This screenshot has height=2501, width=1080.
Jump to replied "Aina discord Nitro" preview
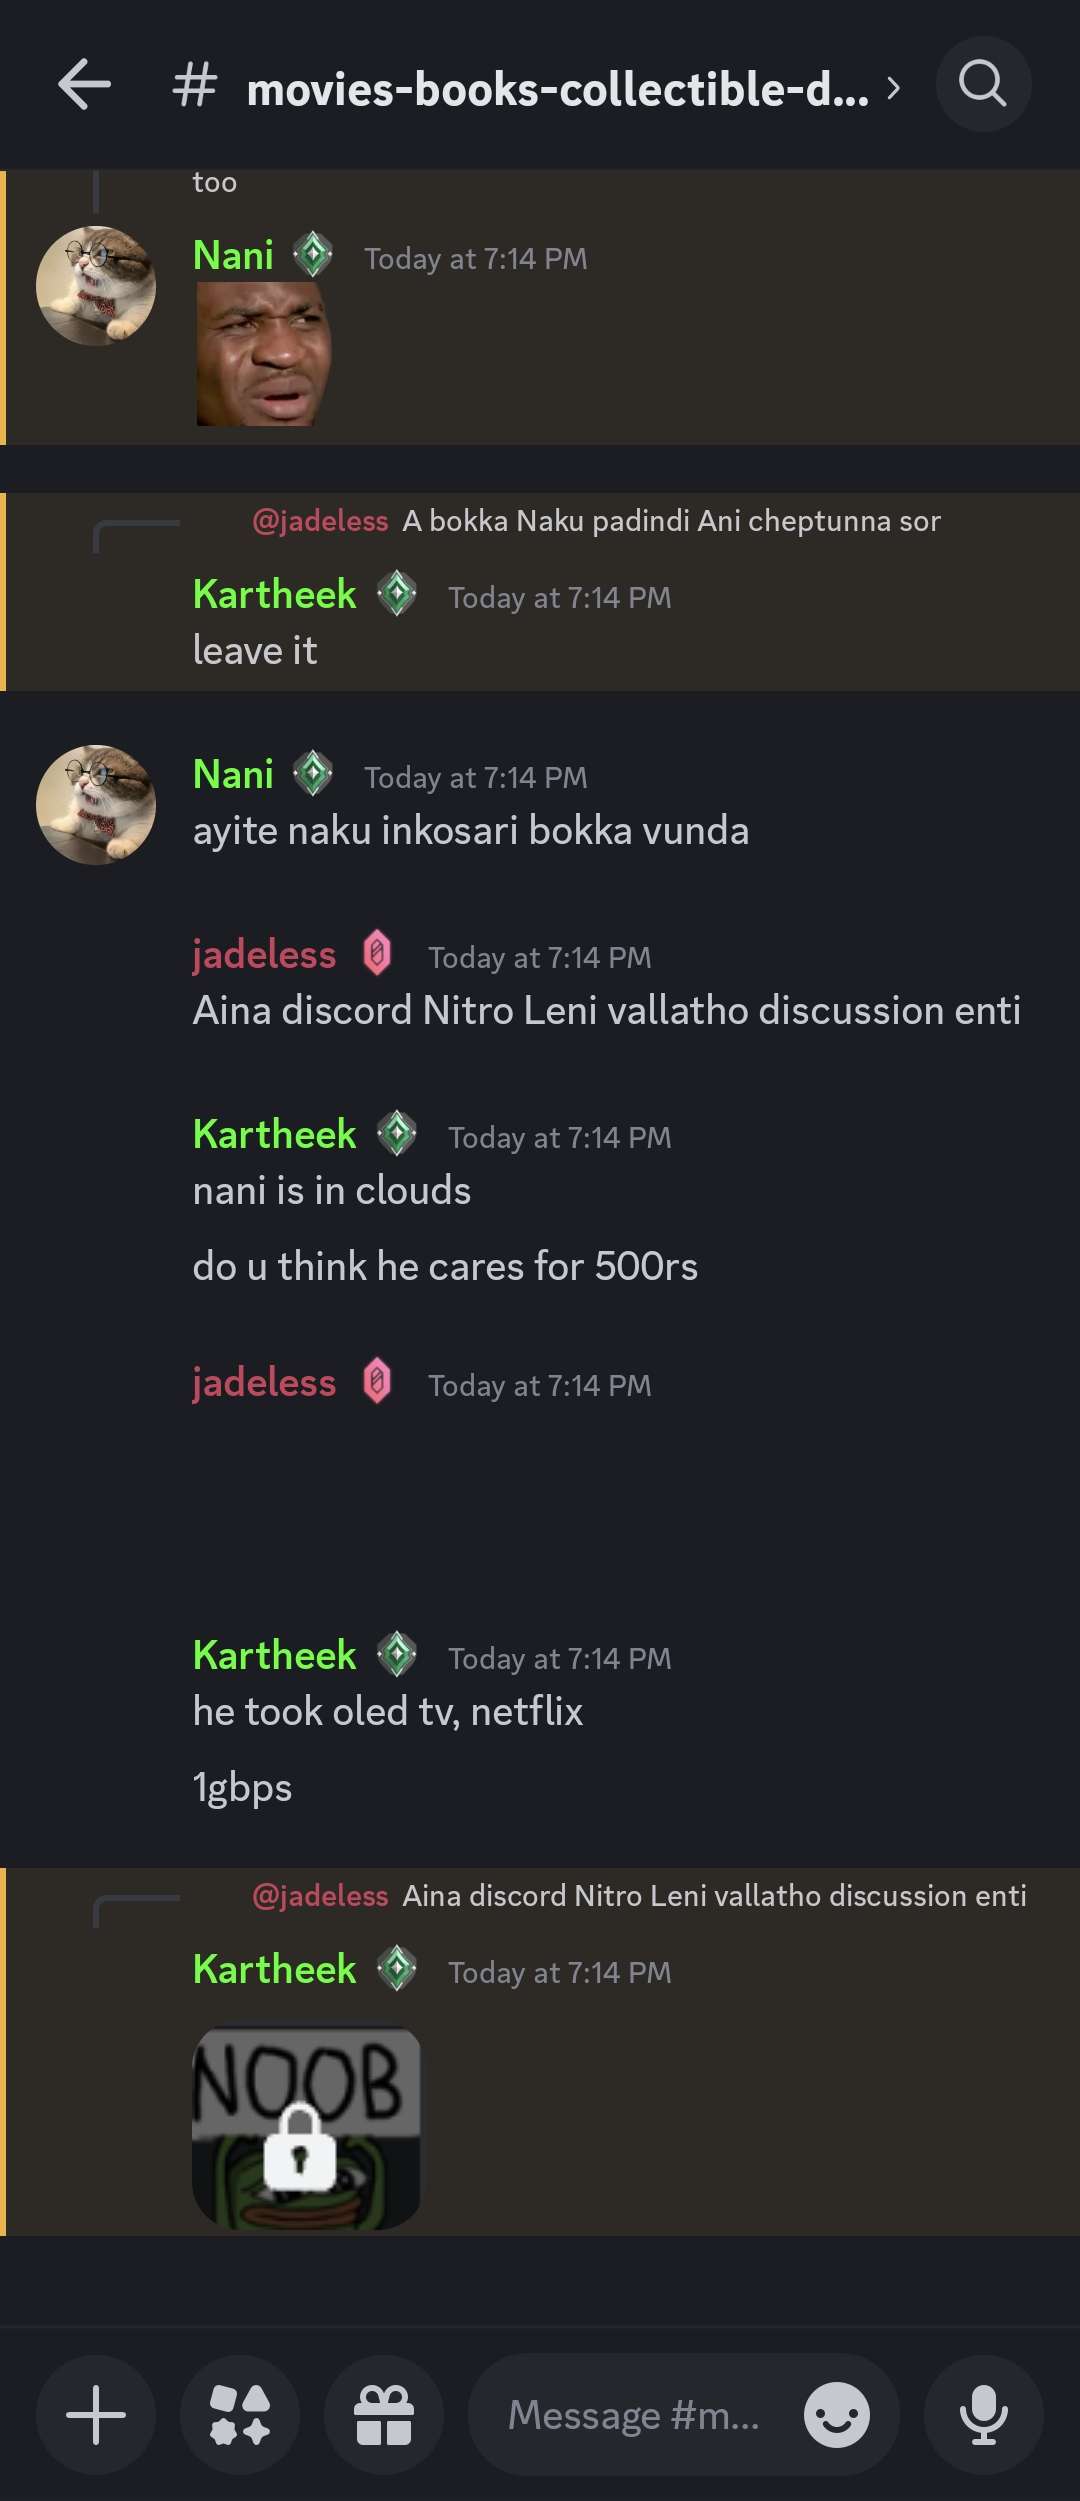tap(713, 1895)
